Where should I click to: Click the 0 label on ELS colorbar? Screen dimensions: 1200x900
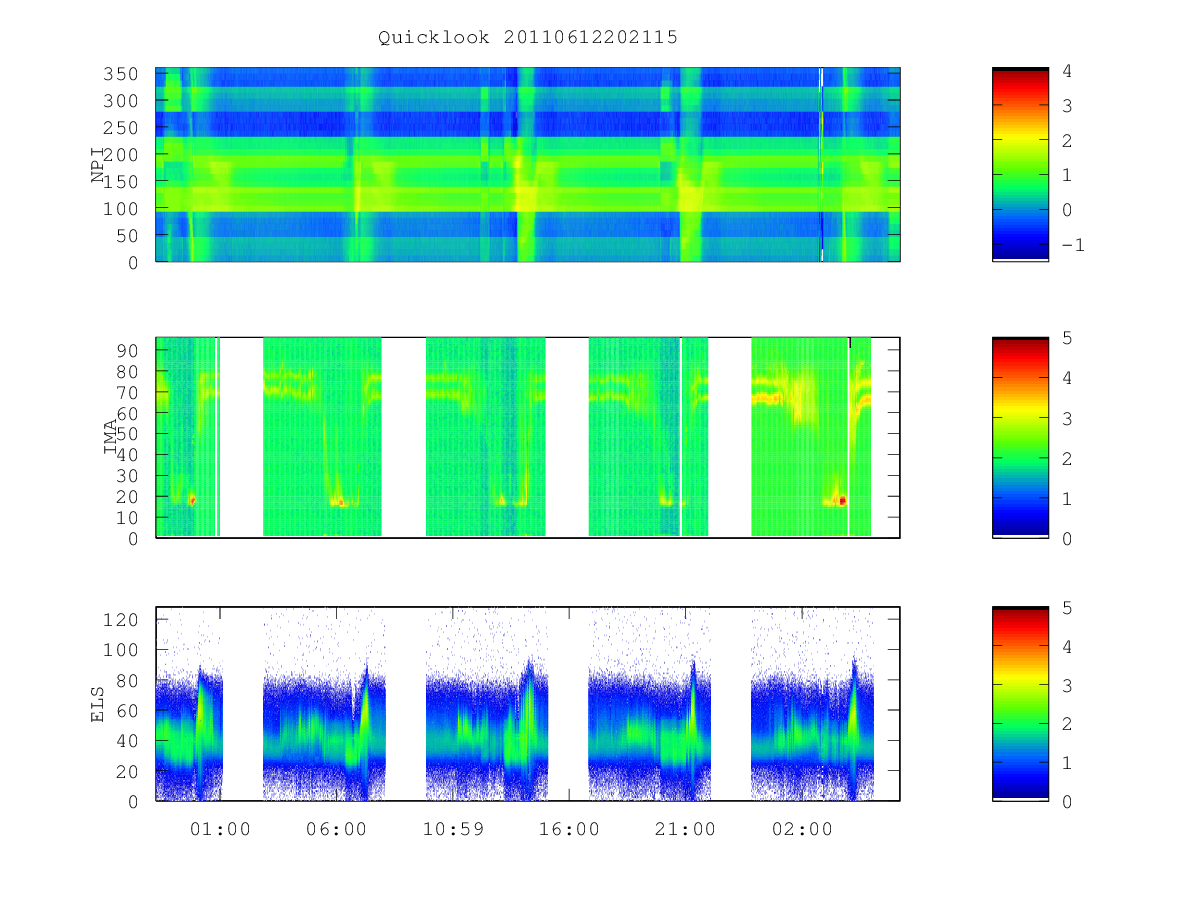(1067, 801)
